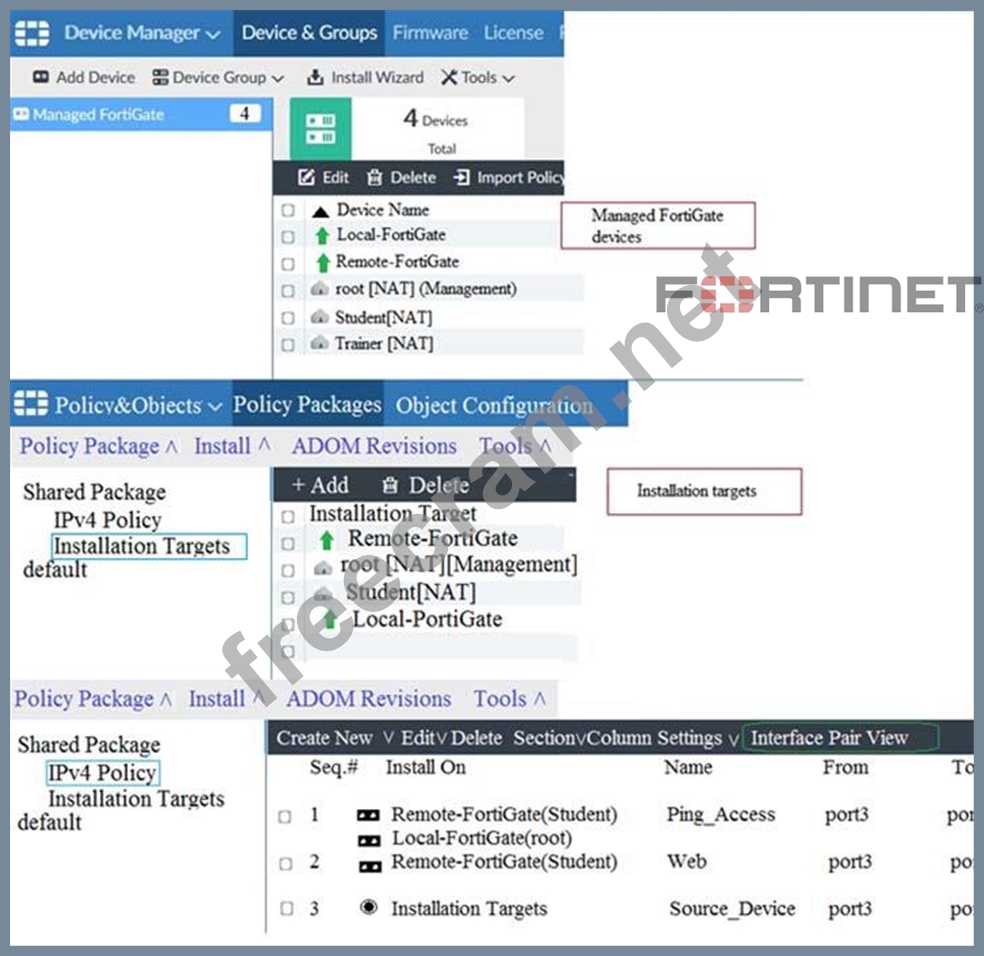Tick the Device Name header checkbox
Screen dimensions: 984x956
(x=288, y=210)
